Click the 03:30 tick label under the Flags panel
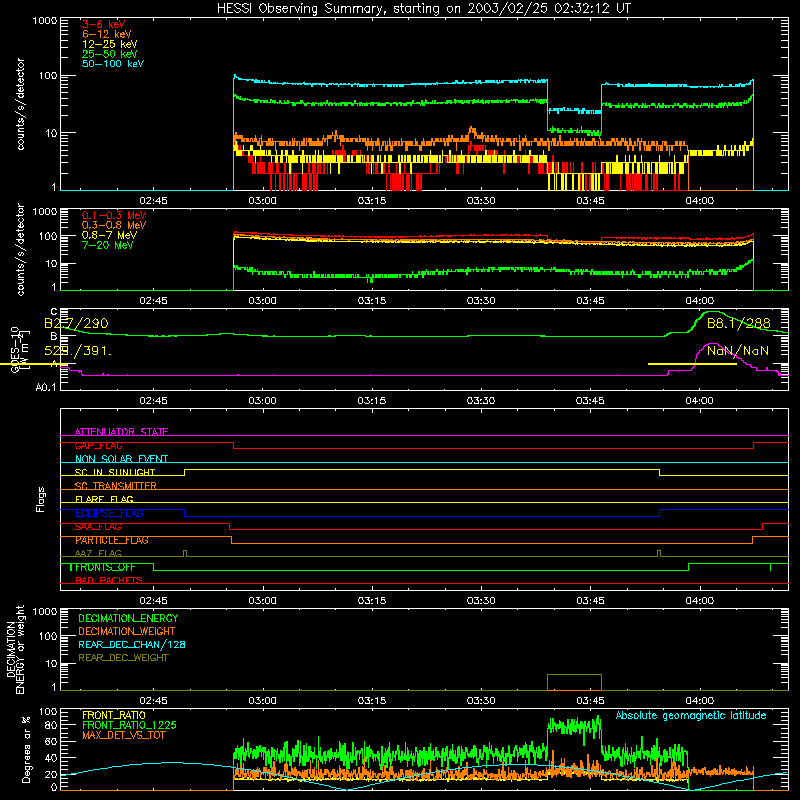The image size is (800, 800). (481, 601)
